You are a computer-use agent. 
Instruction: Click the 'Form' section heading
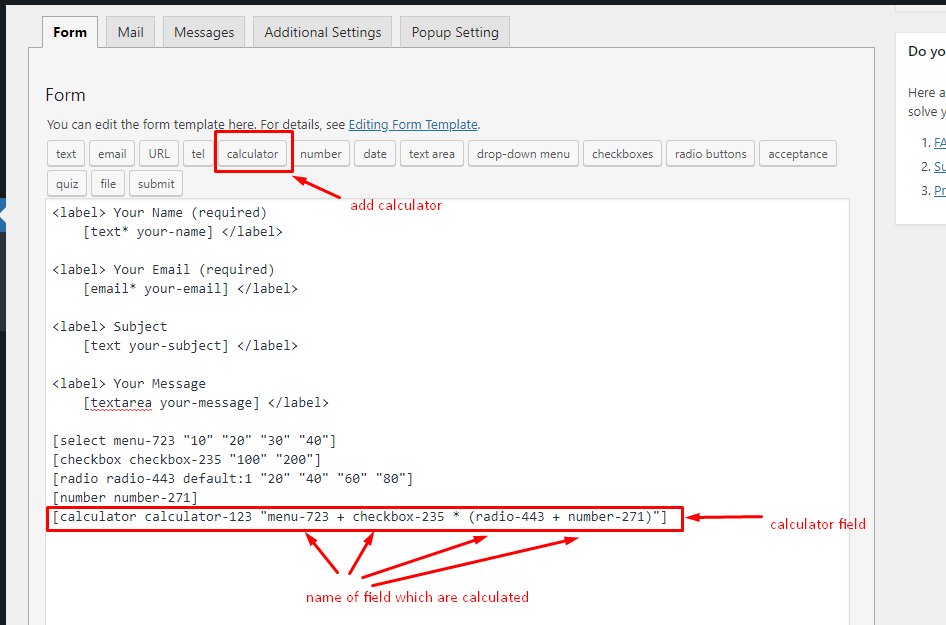[65, 95]
